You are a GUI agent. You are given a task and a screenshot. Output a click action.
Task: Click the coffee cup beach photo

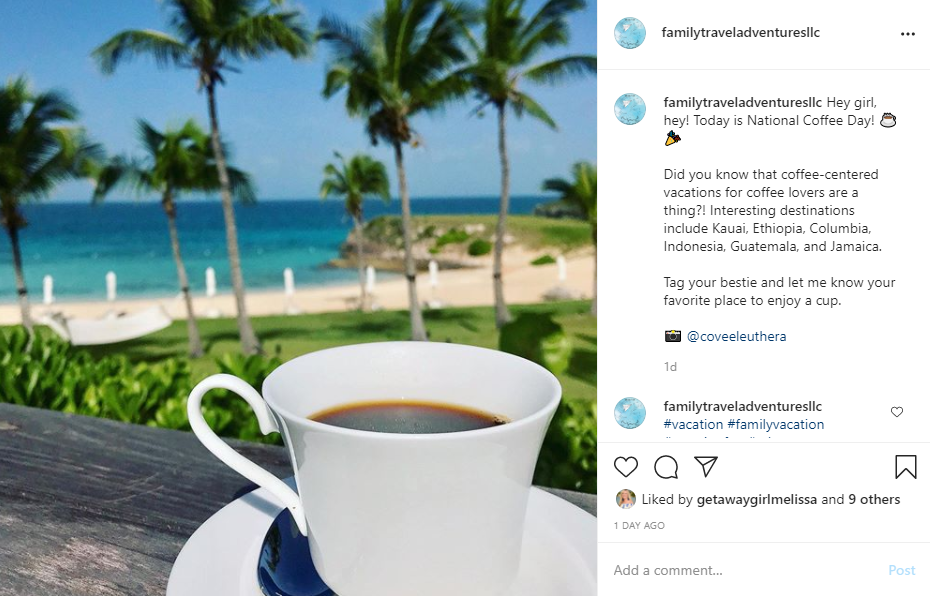click(x=298, y=298)
